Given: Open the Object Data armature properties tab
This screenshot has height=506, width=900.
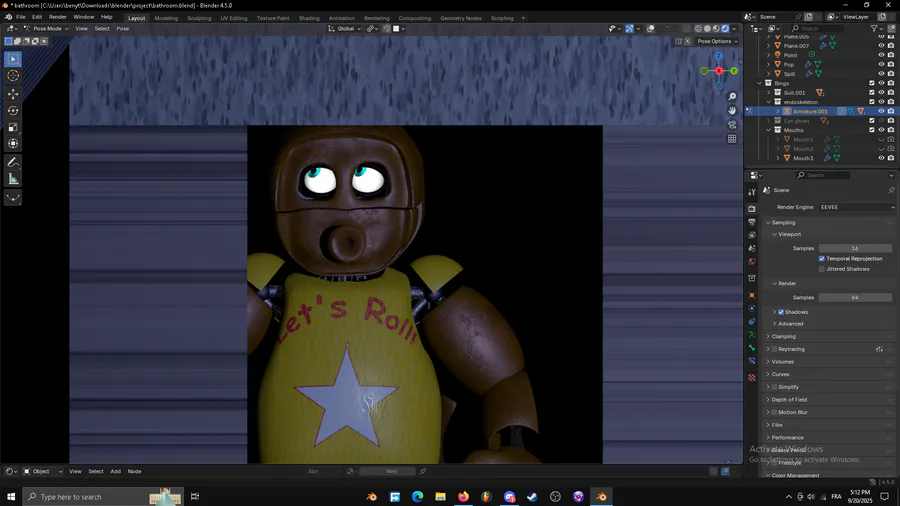Looking at the screenshot, I should pos(752,334).
